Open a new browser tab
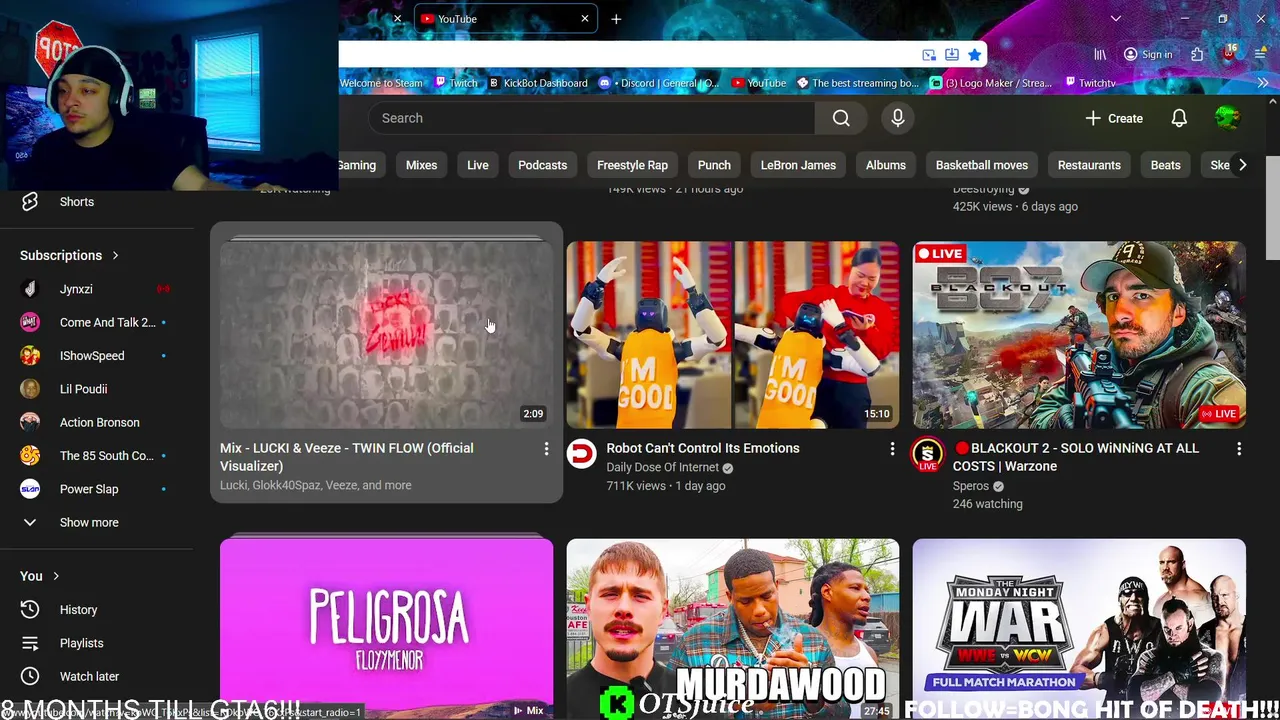The image size is (1280, 720). (616, 19)
